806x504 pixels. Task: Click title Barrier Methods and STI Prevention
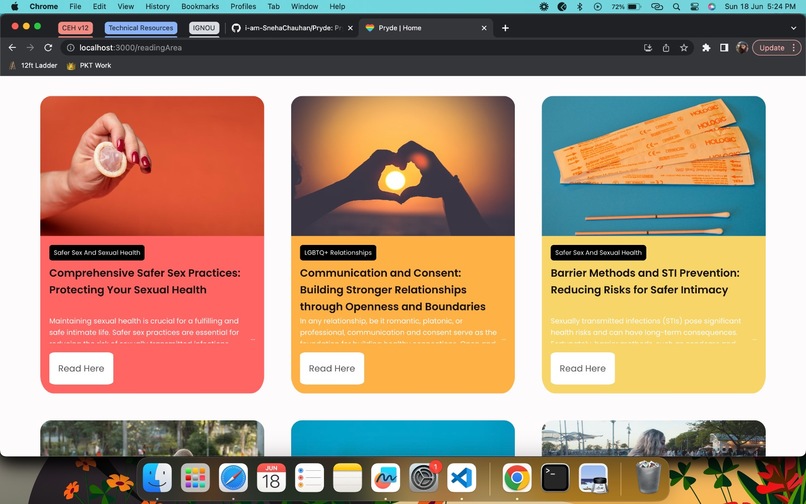[645, 281]
